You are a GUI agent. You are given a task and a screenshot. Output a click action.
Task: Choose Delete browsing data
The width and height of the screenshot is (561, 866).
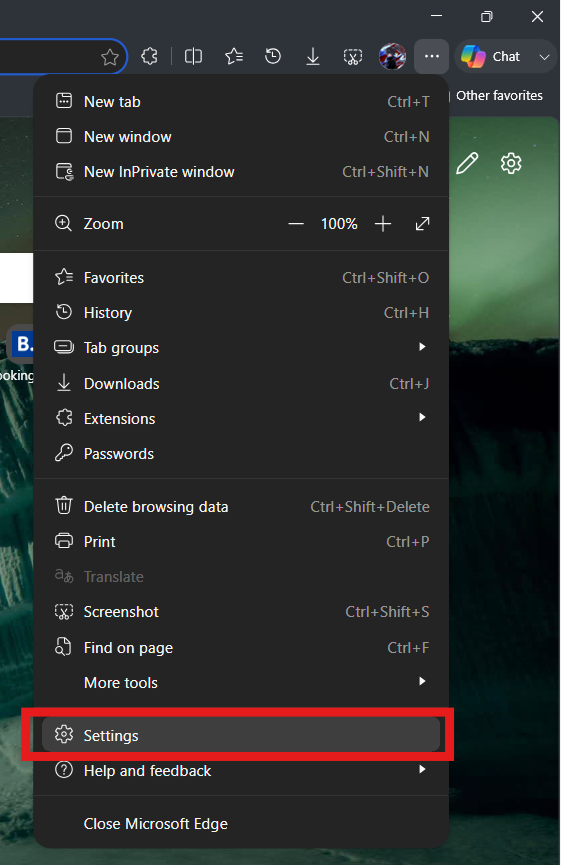click(241, 506)
